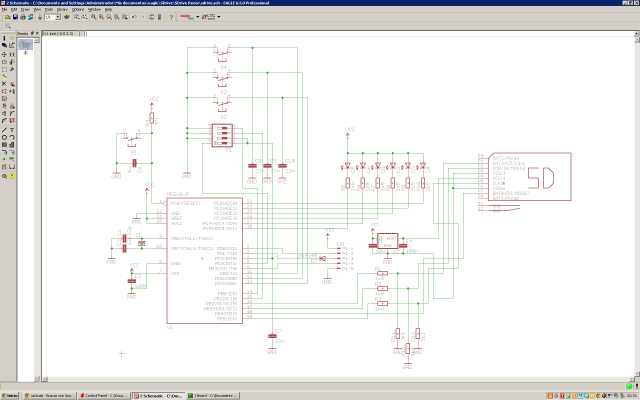Activate the zoom select magnifier icon
The width and height of the screenshot is (640, 400).
tap(124, 17)
